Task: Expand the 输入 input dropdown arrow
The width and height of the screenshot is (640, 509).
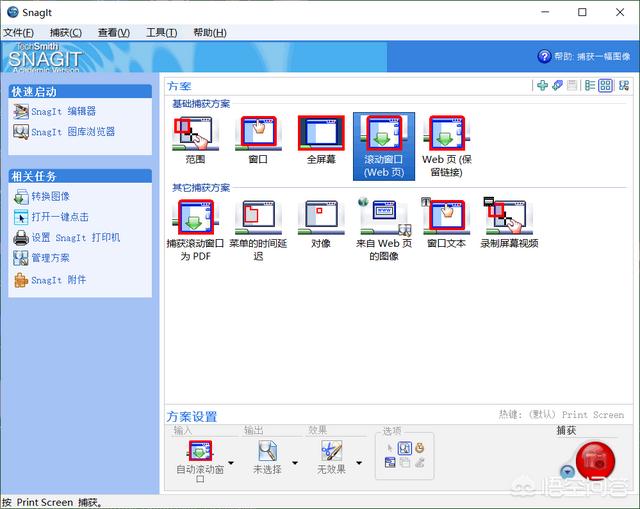Action: (231, 463)
